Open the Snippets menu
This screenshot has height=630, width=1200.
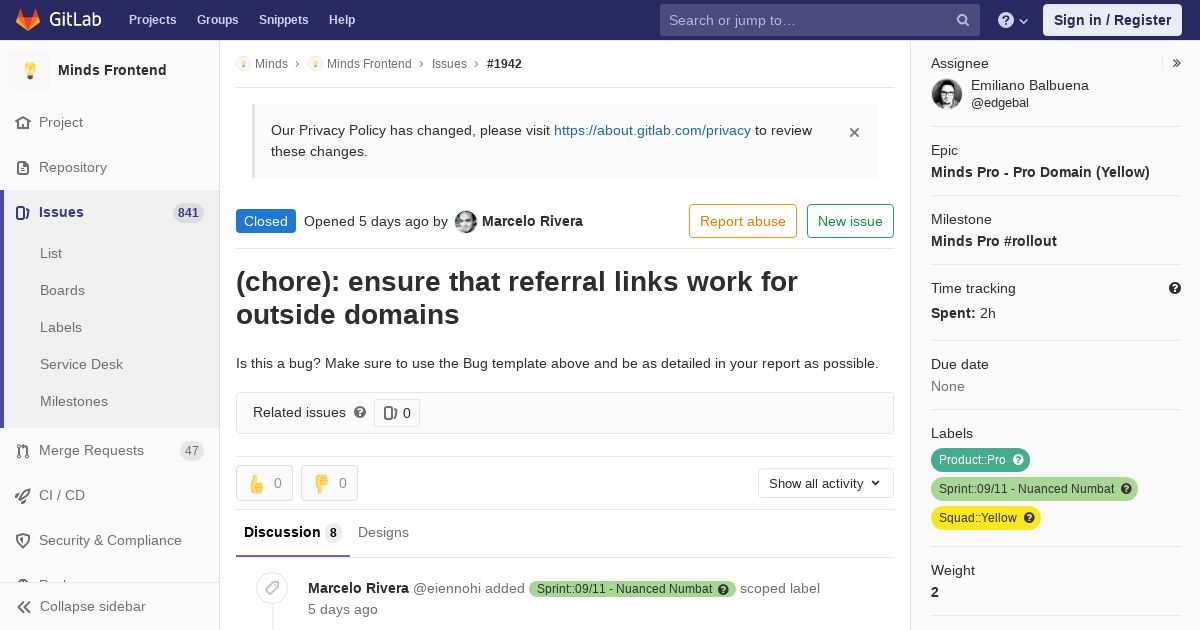284,20
